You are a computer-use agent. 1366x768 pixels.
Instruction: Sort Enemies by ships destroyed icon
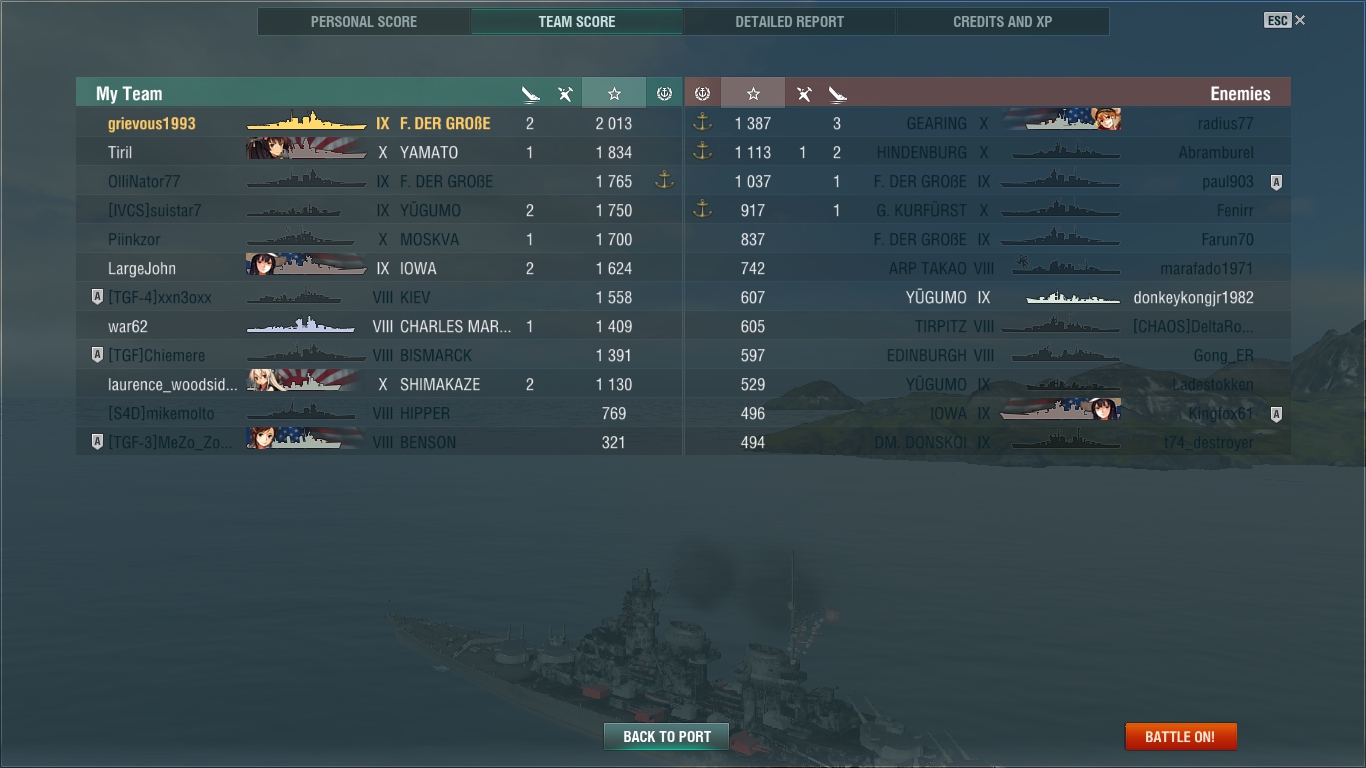(838, 94)
